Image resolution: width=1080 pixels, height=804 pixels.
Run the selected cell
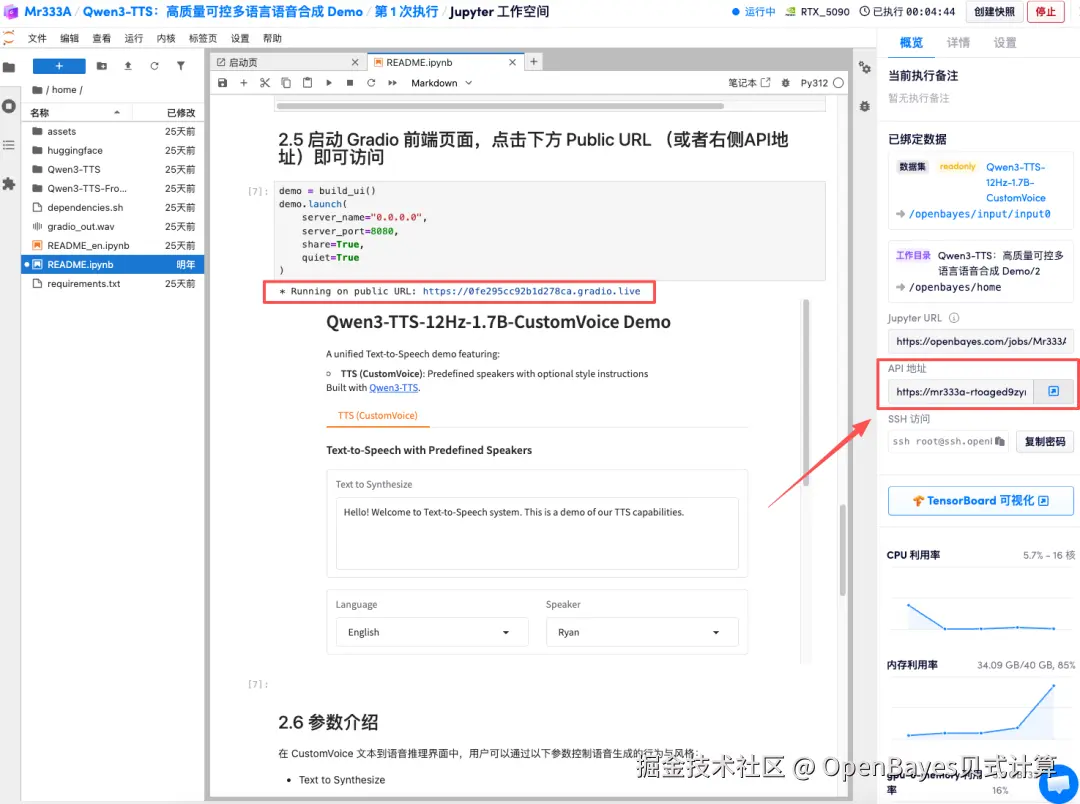[329, 83]
